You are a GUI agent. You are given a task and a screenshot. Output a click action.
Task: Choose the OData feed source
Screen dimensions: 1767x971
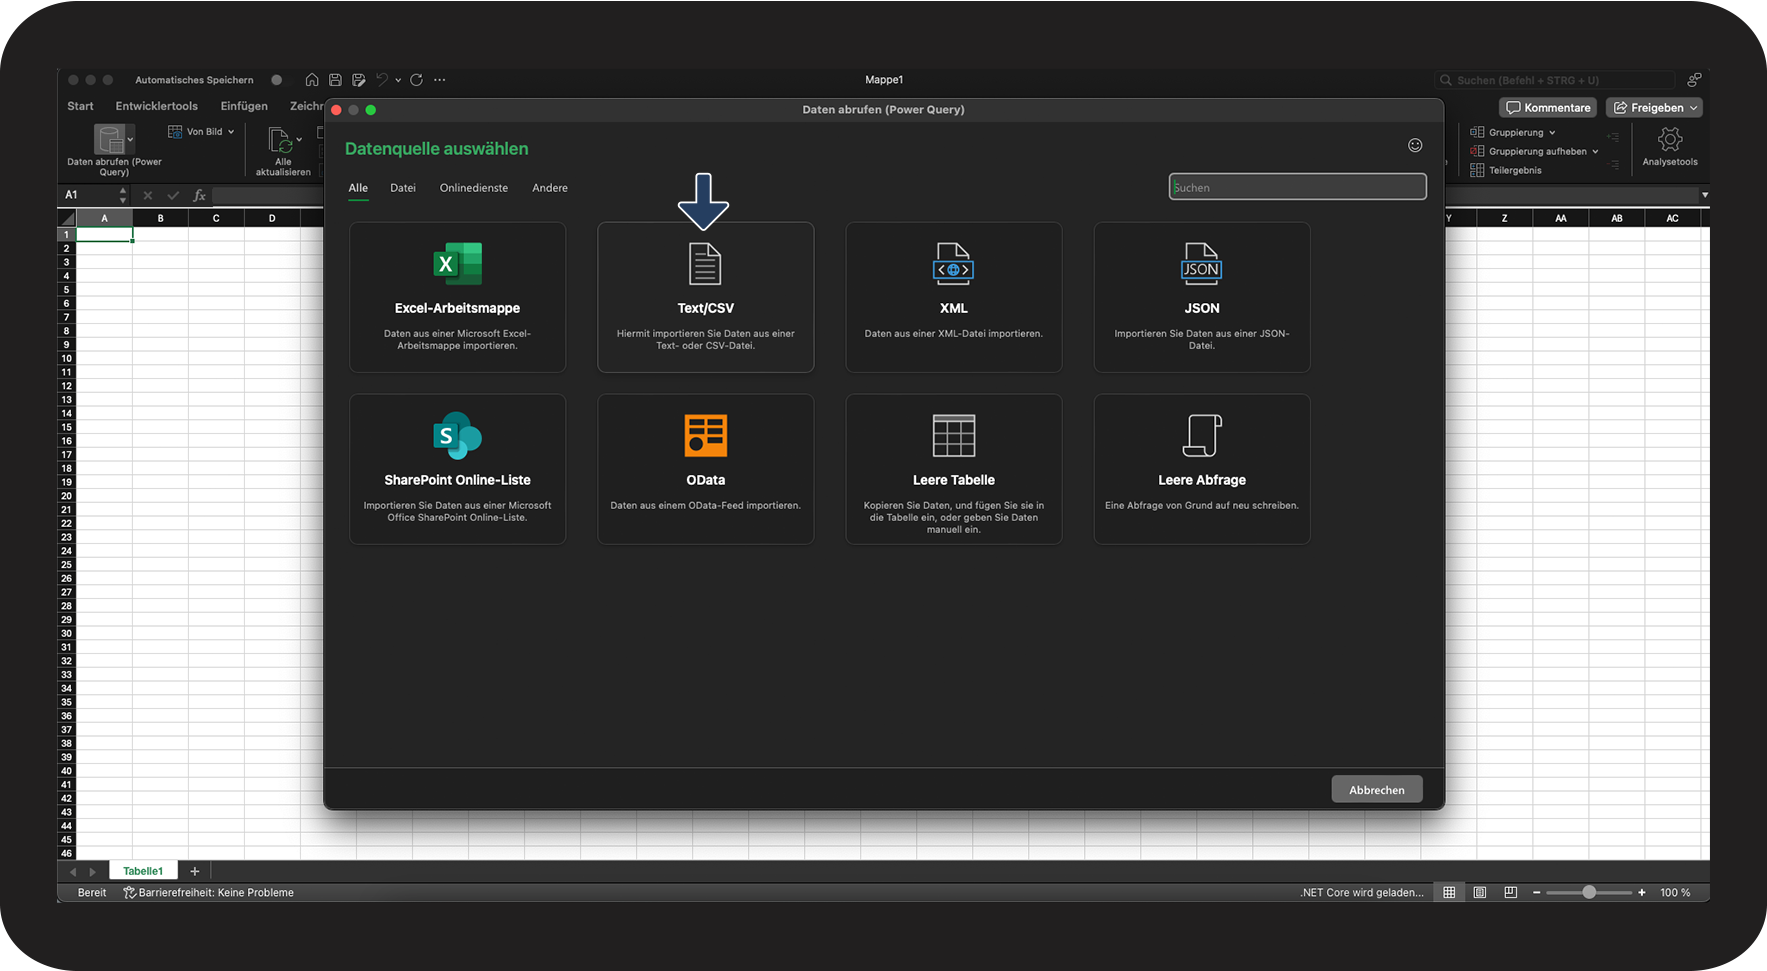click(705, 469)
